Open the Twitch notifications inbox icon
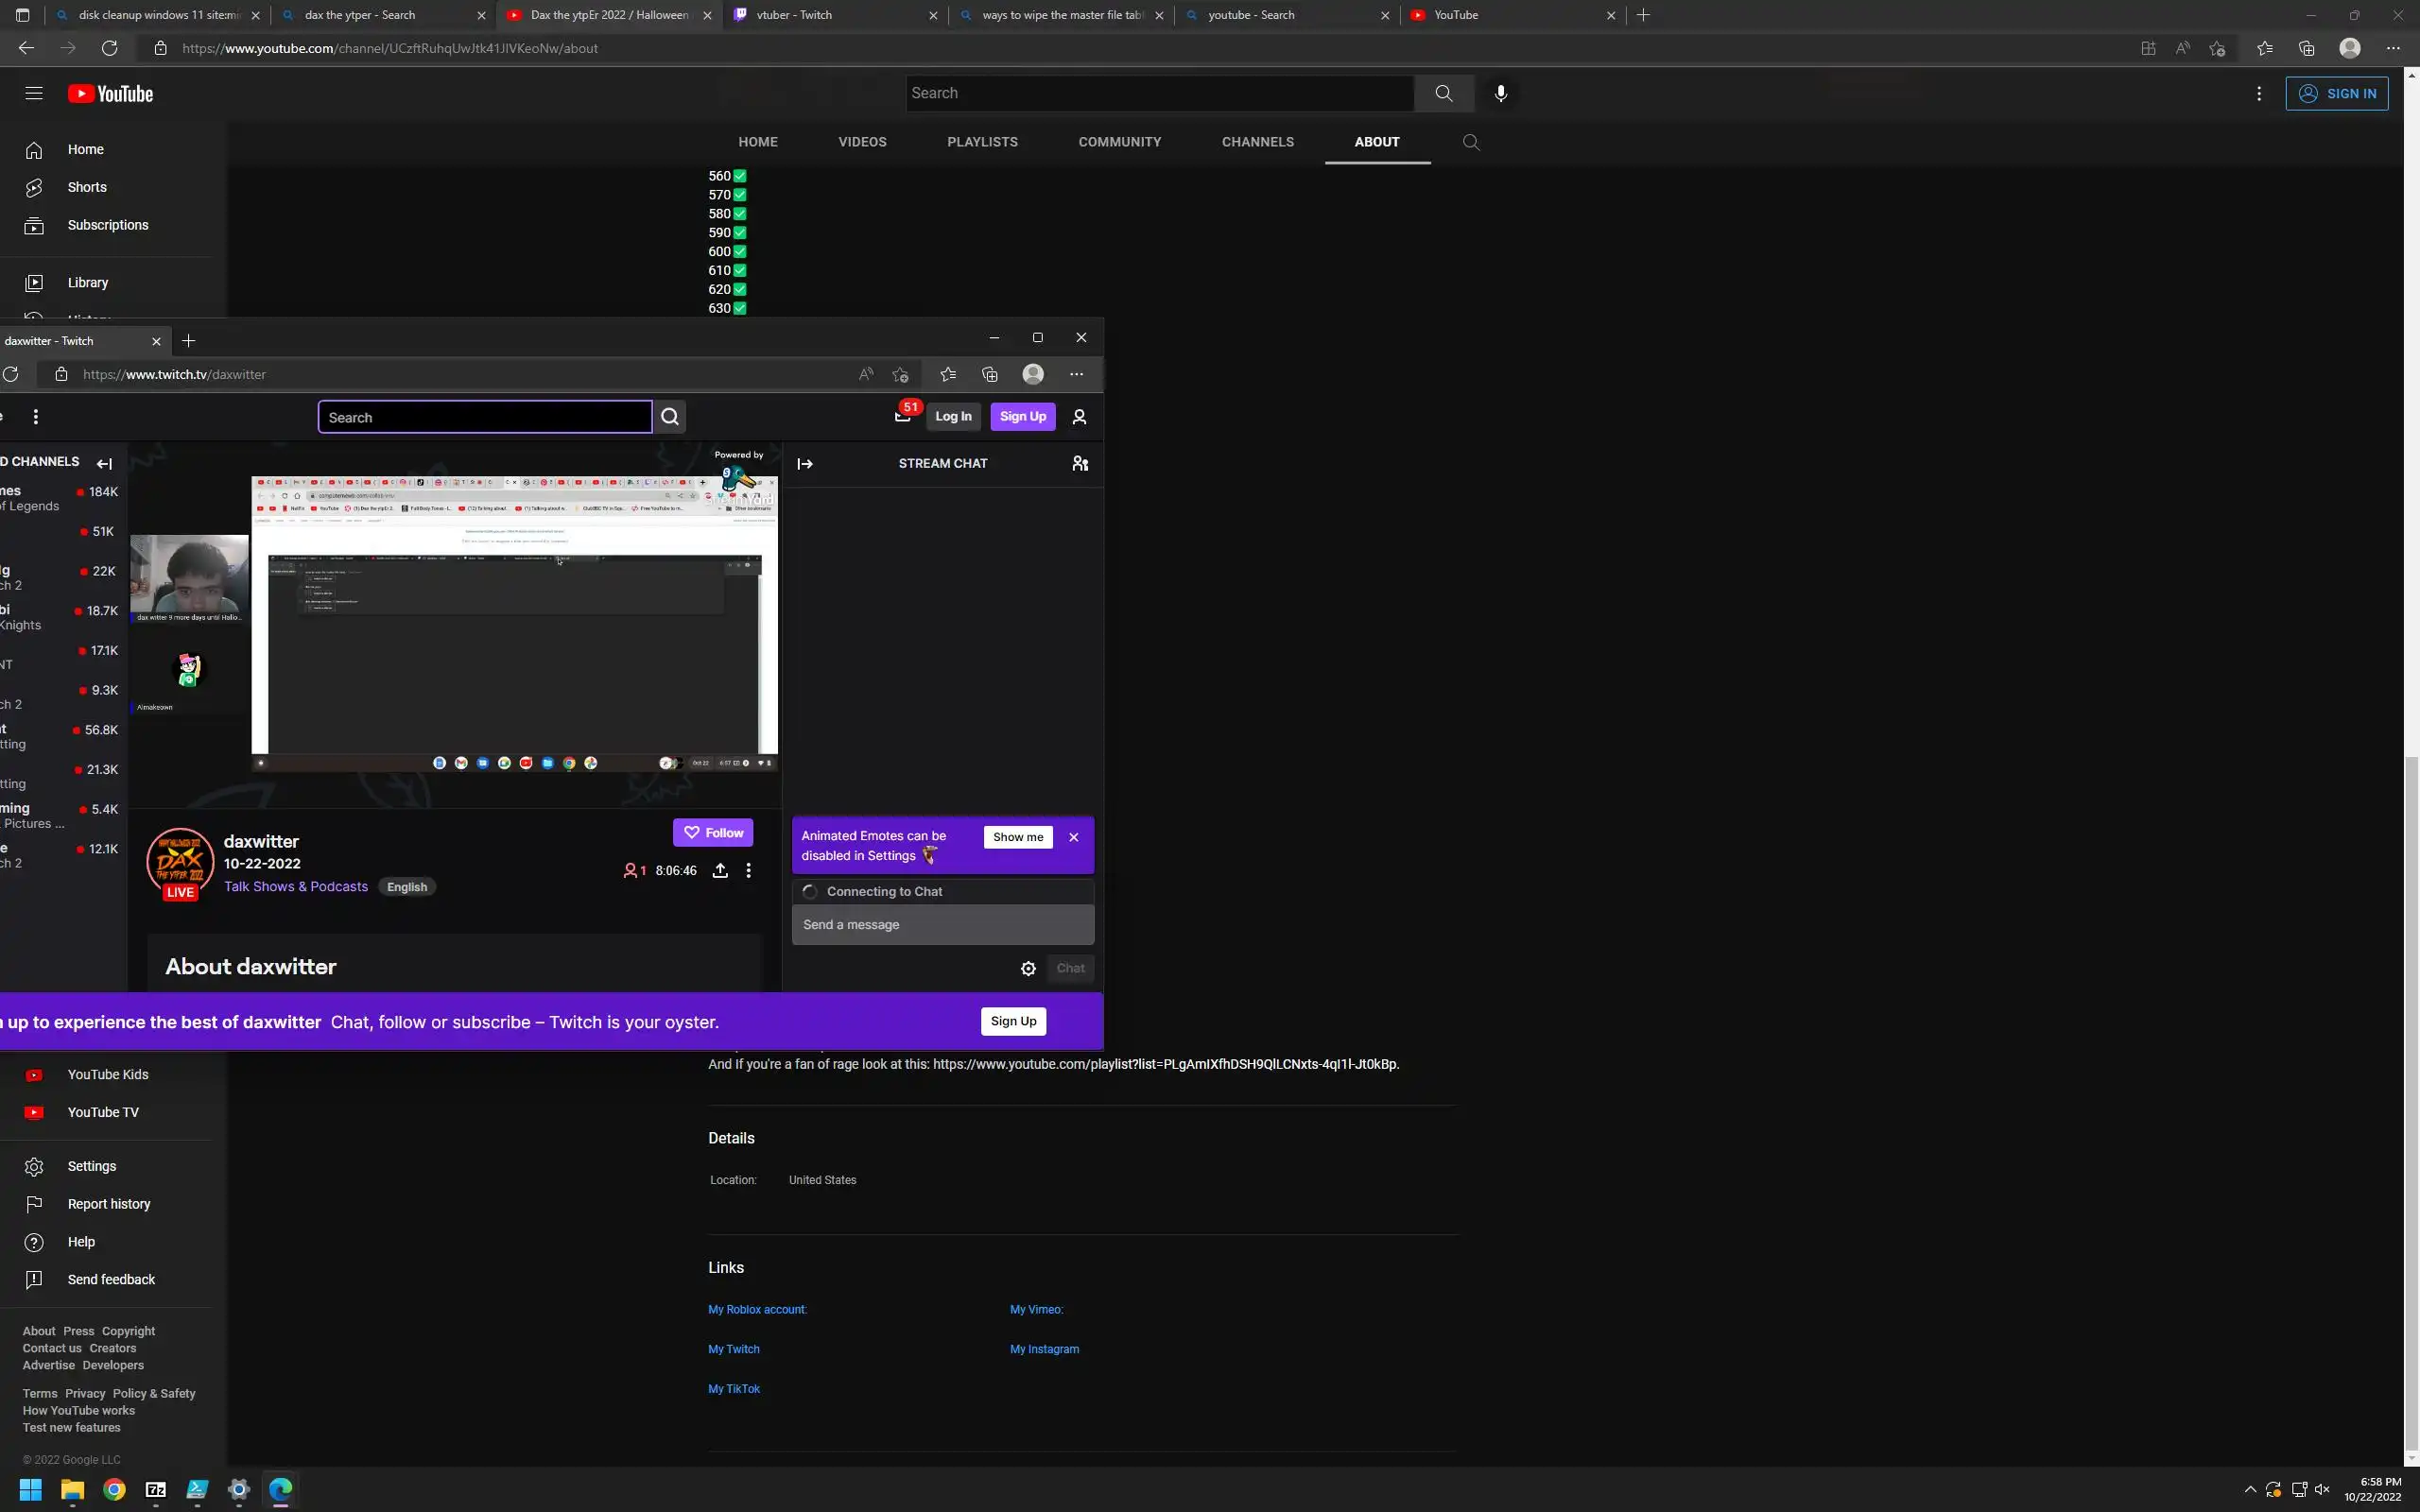Screen dimensions: 2420x1512 pyautogui.click(x=902, y=416)
